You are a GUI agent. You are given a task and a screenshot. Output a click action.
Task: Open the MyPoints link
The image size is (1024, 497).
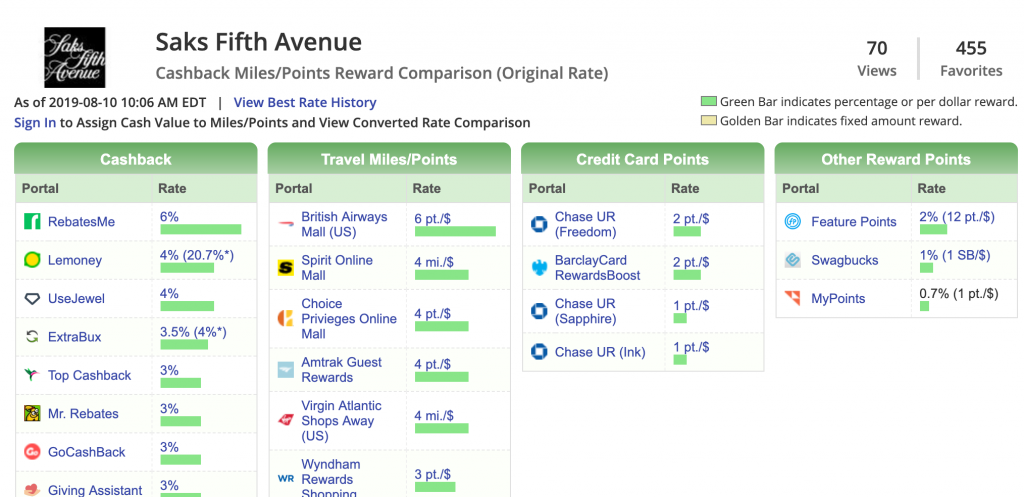(838, 298)
